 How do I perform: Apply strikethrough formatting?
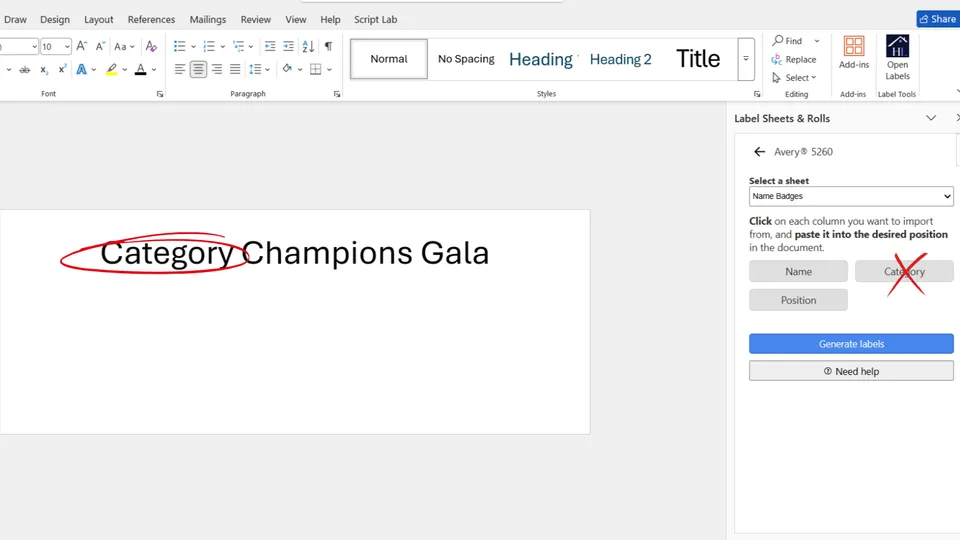click(24, 70)
